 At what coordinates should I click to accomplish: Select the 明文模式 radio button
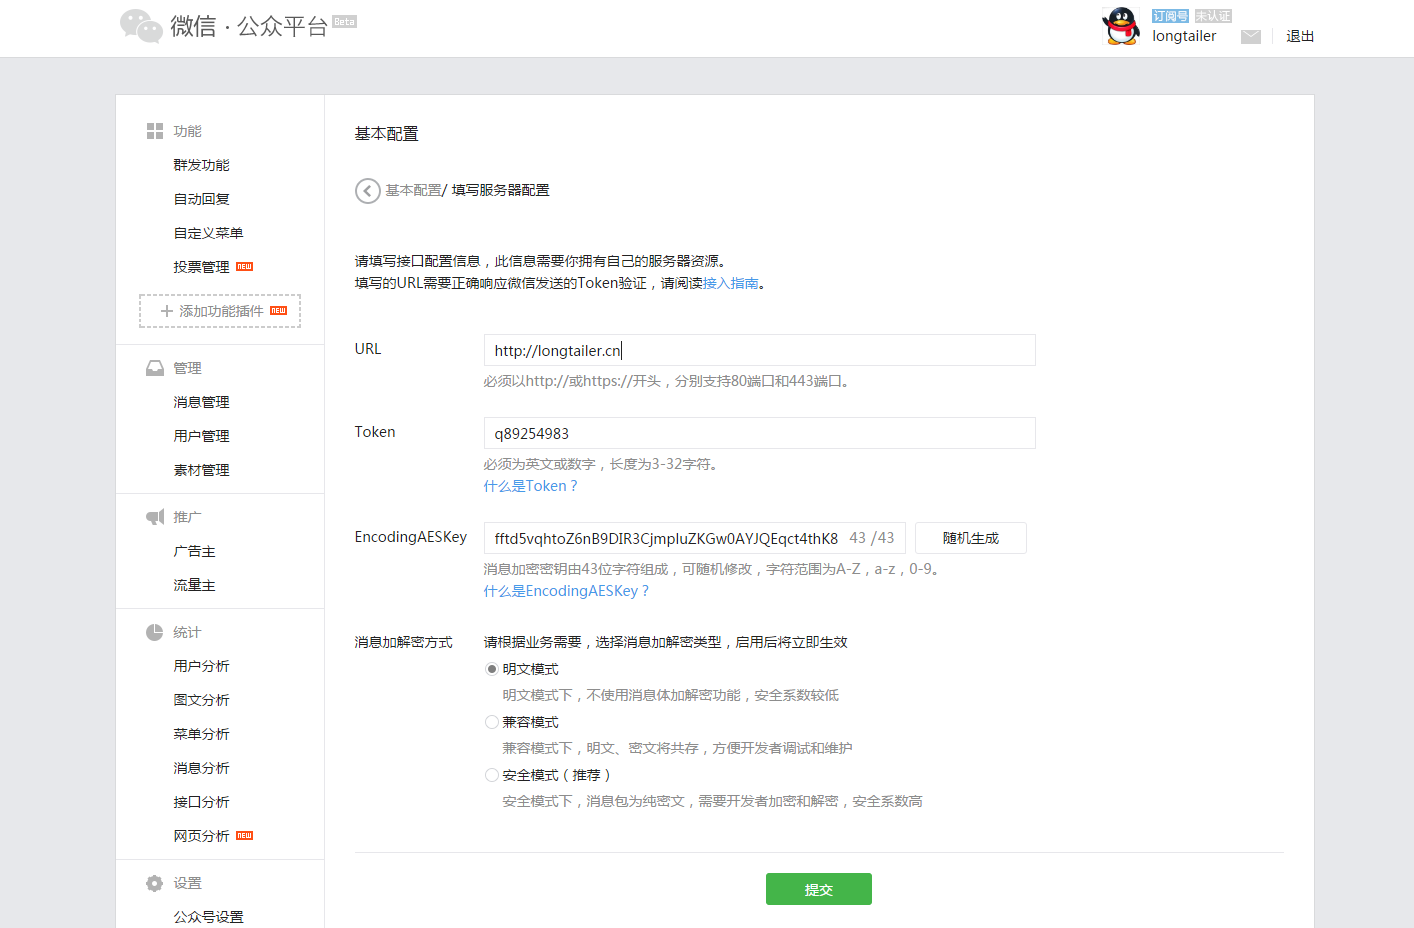(x=491, y=668)
